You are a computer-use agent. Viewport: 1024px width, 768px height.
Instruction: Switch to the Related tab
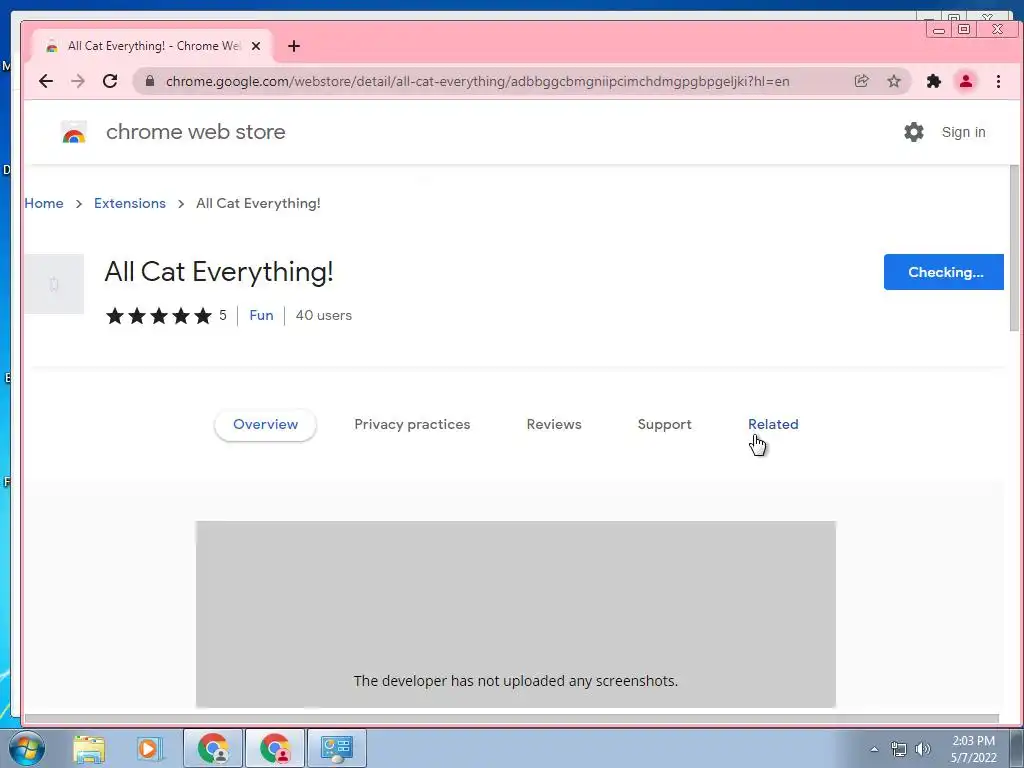[x=773, y=424]
